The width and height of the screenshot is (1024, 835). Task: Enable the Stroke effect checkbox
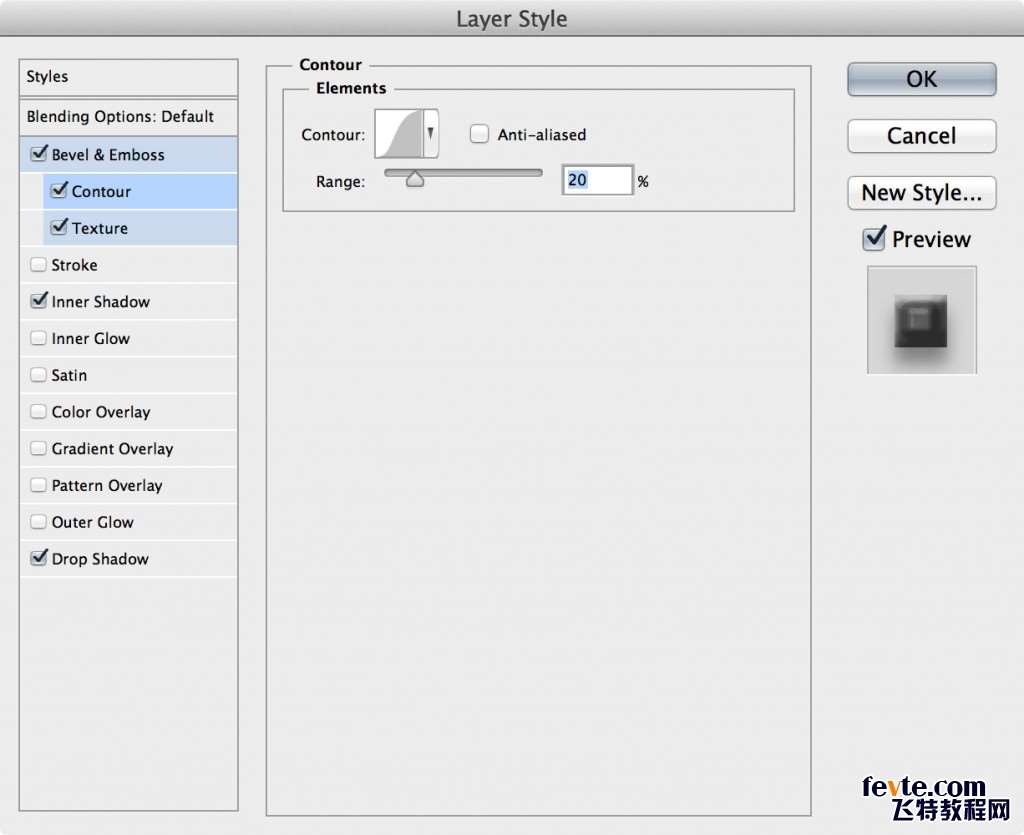(39, 265)
